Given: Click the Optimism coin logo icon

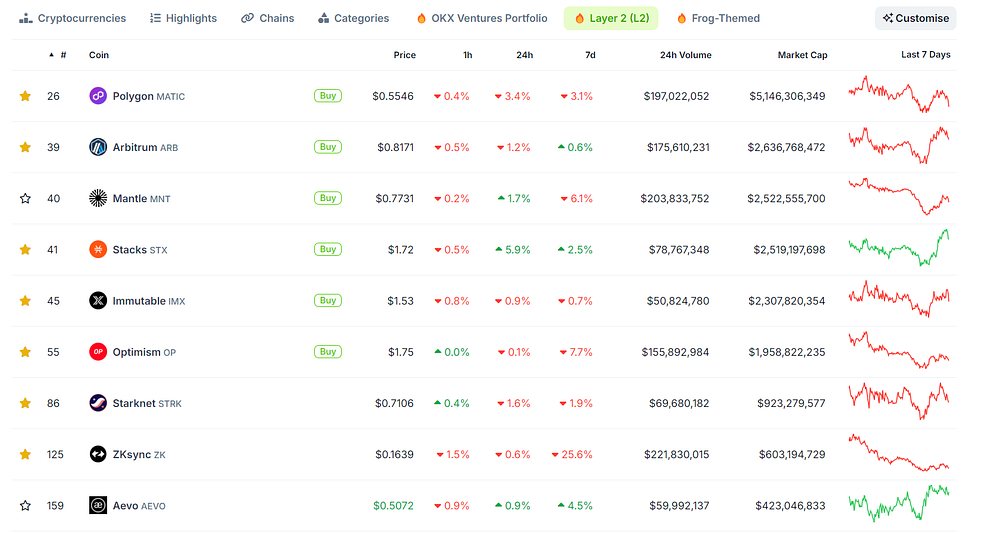Looking at the screenshot, I should (98, 352).
